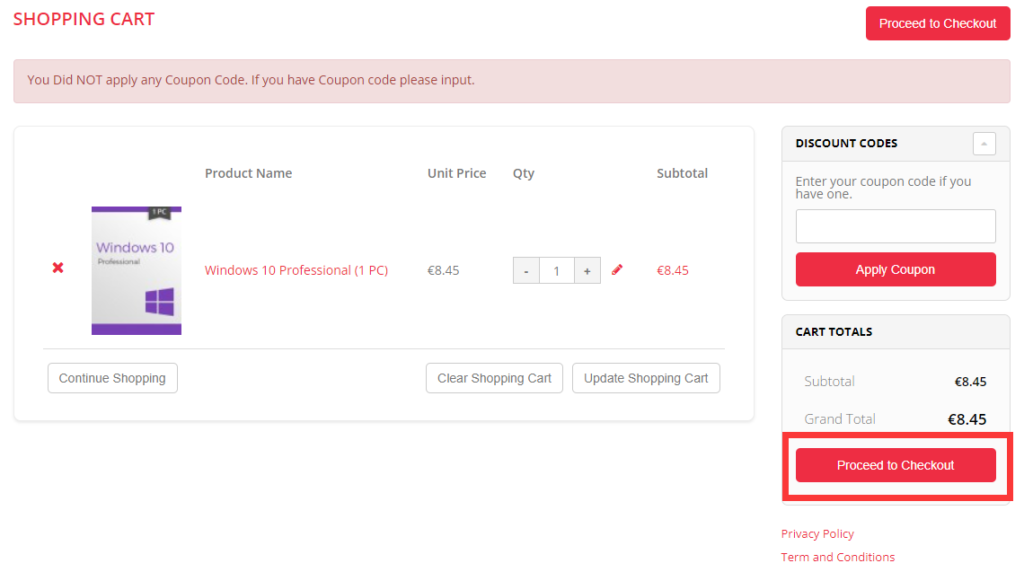Screen dimensions: 1024x572
Task: Increase quantity with the plus button
Action: click(587, 271)
